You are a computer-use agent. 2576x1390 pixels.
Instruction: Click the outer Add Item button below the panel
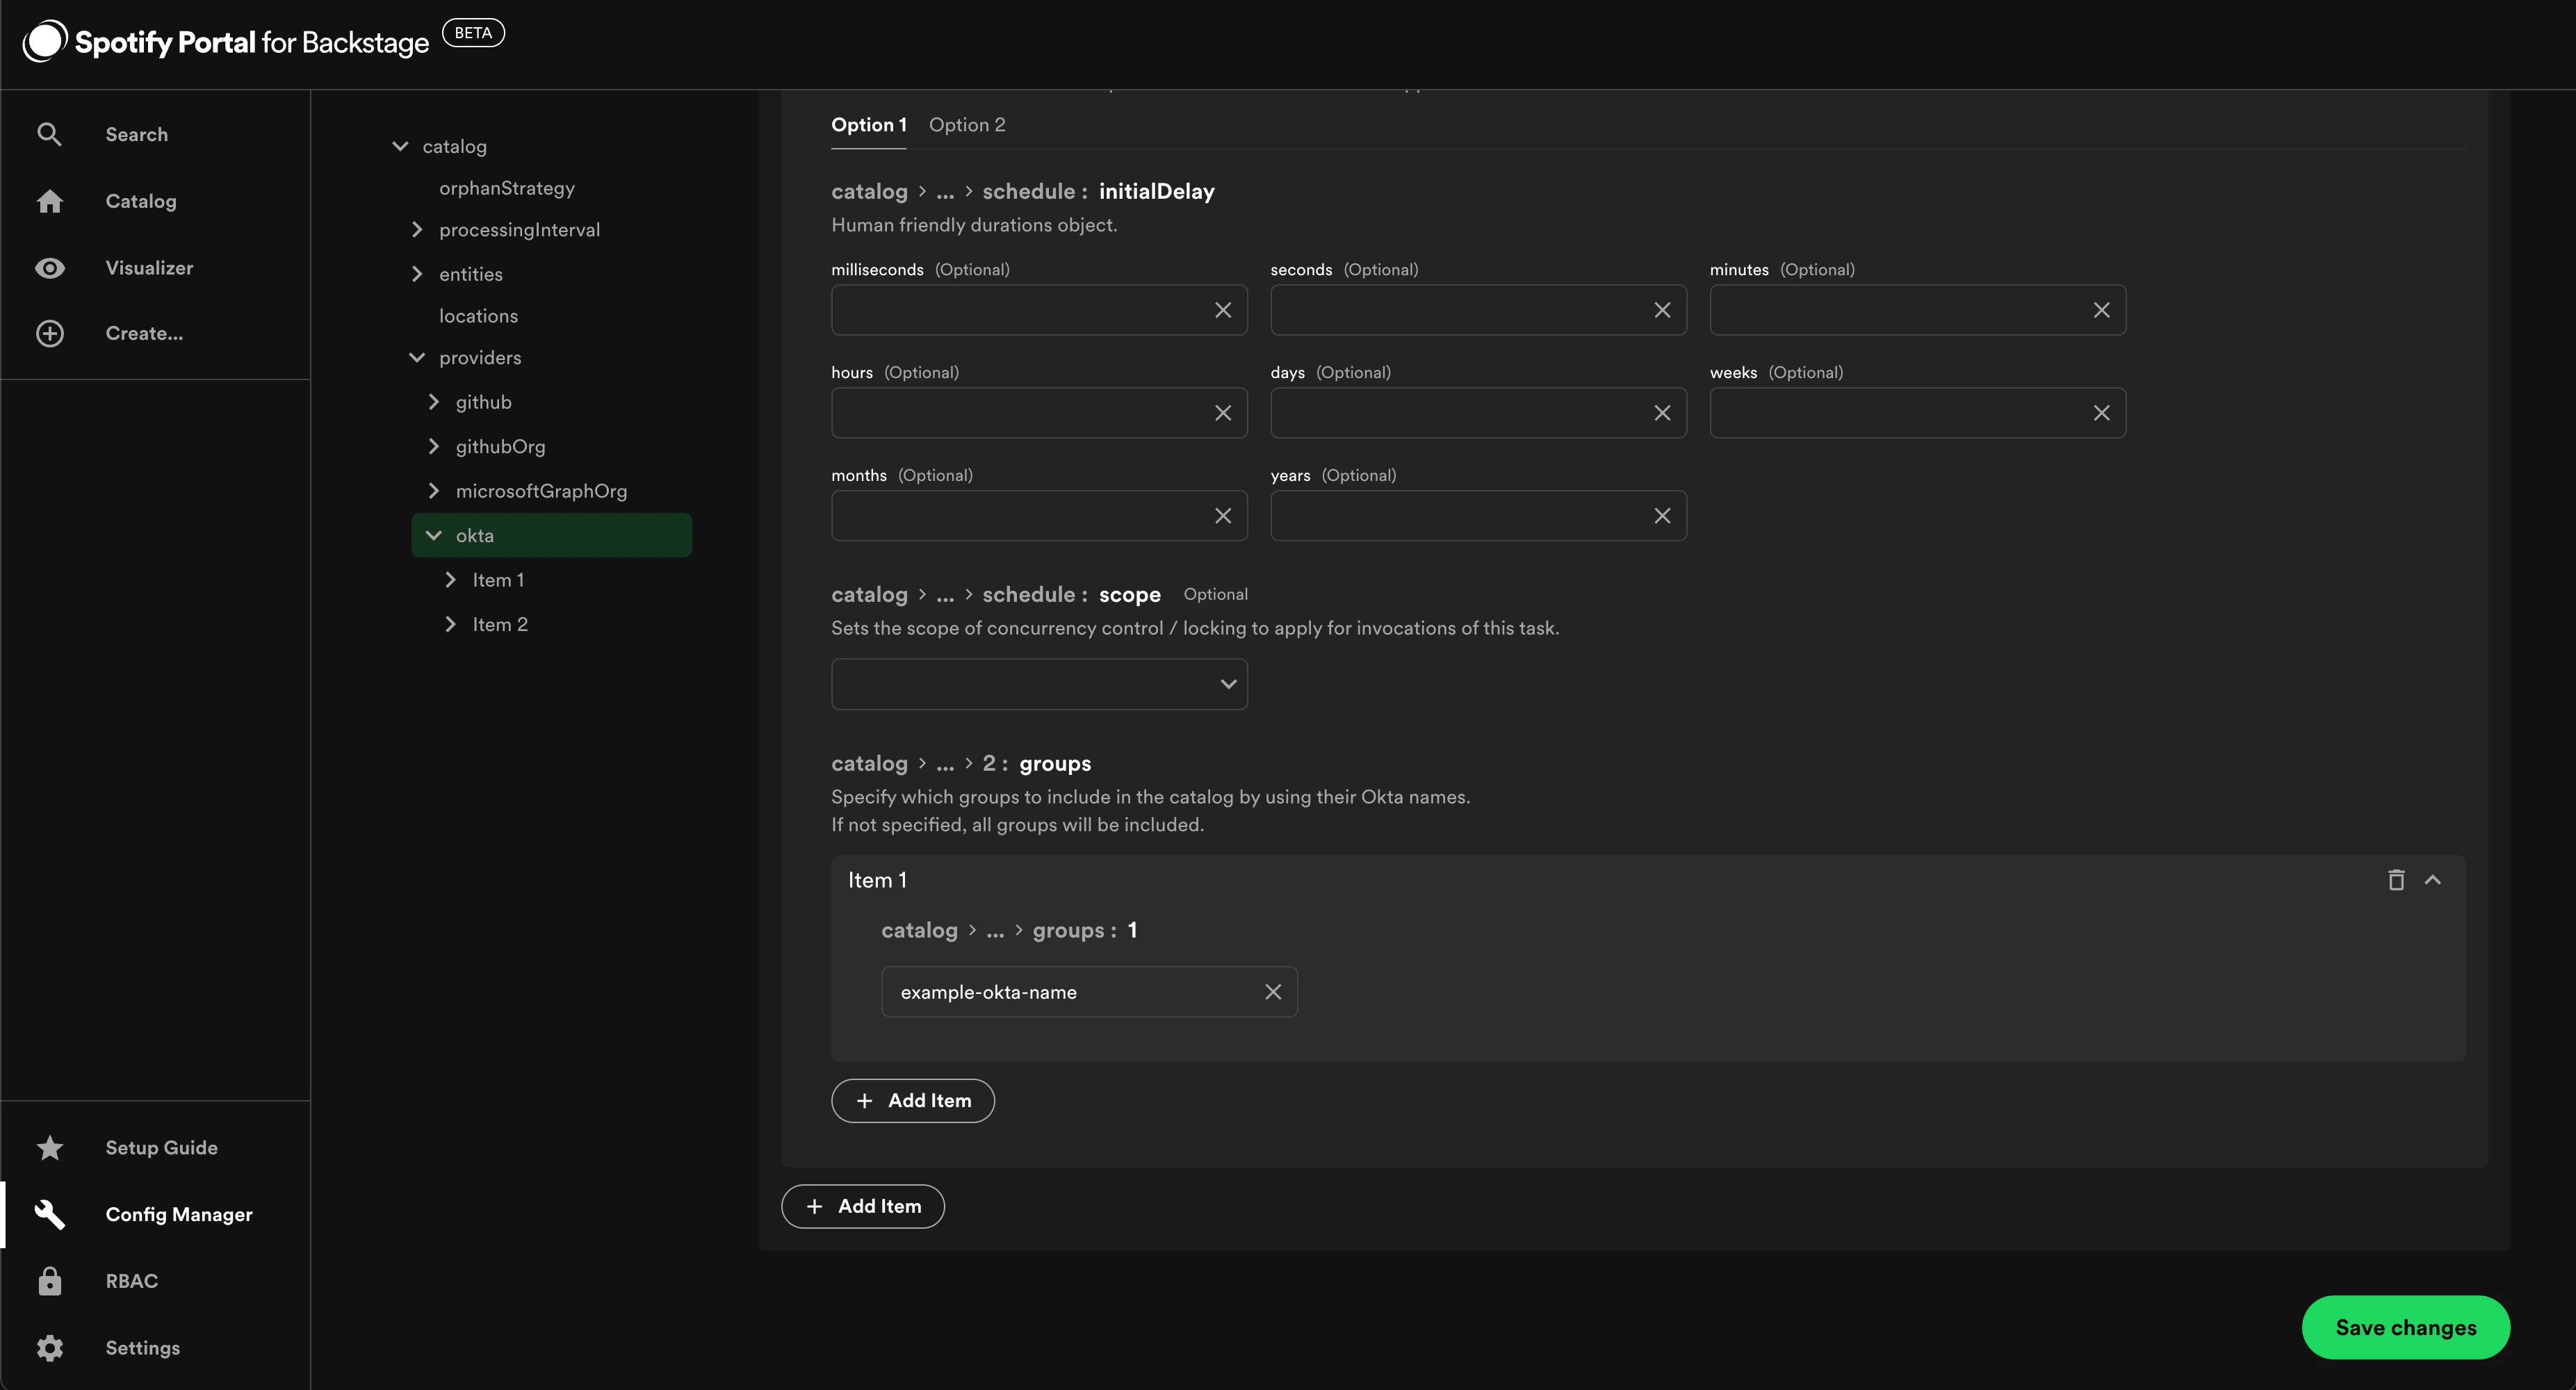coord(862,1206)
